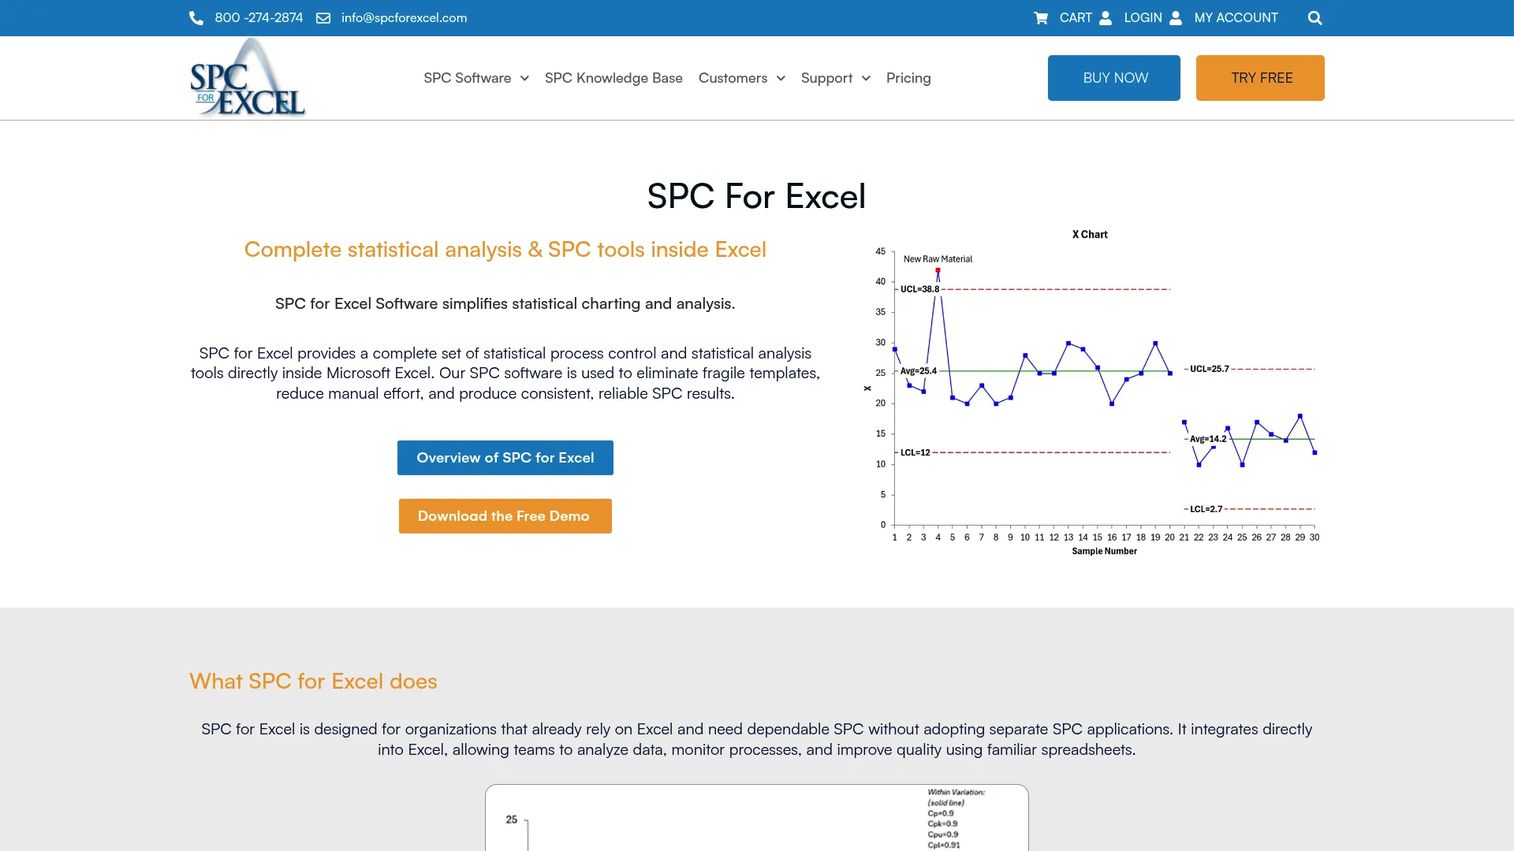Click Download the Free Demo button
This screenshot has width=1514, height=851.
click(505, 516)
